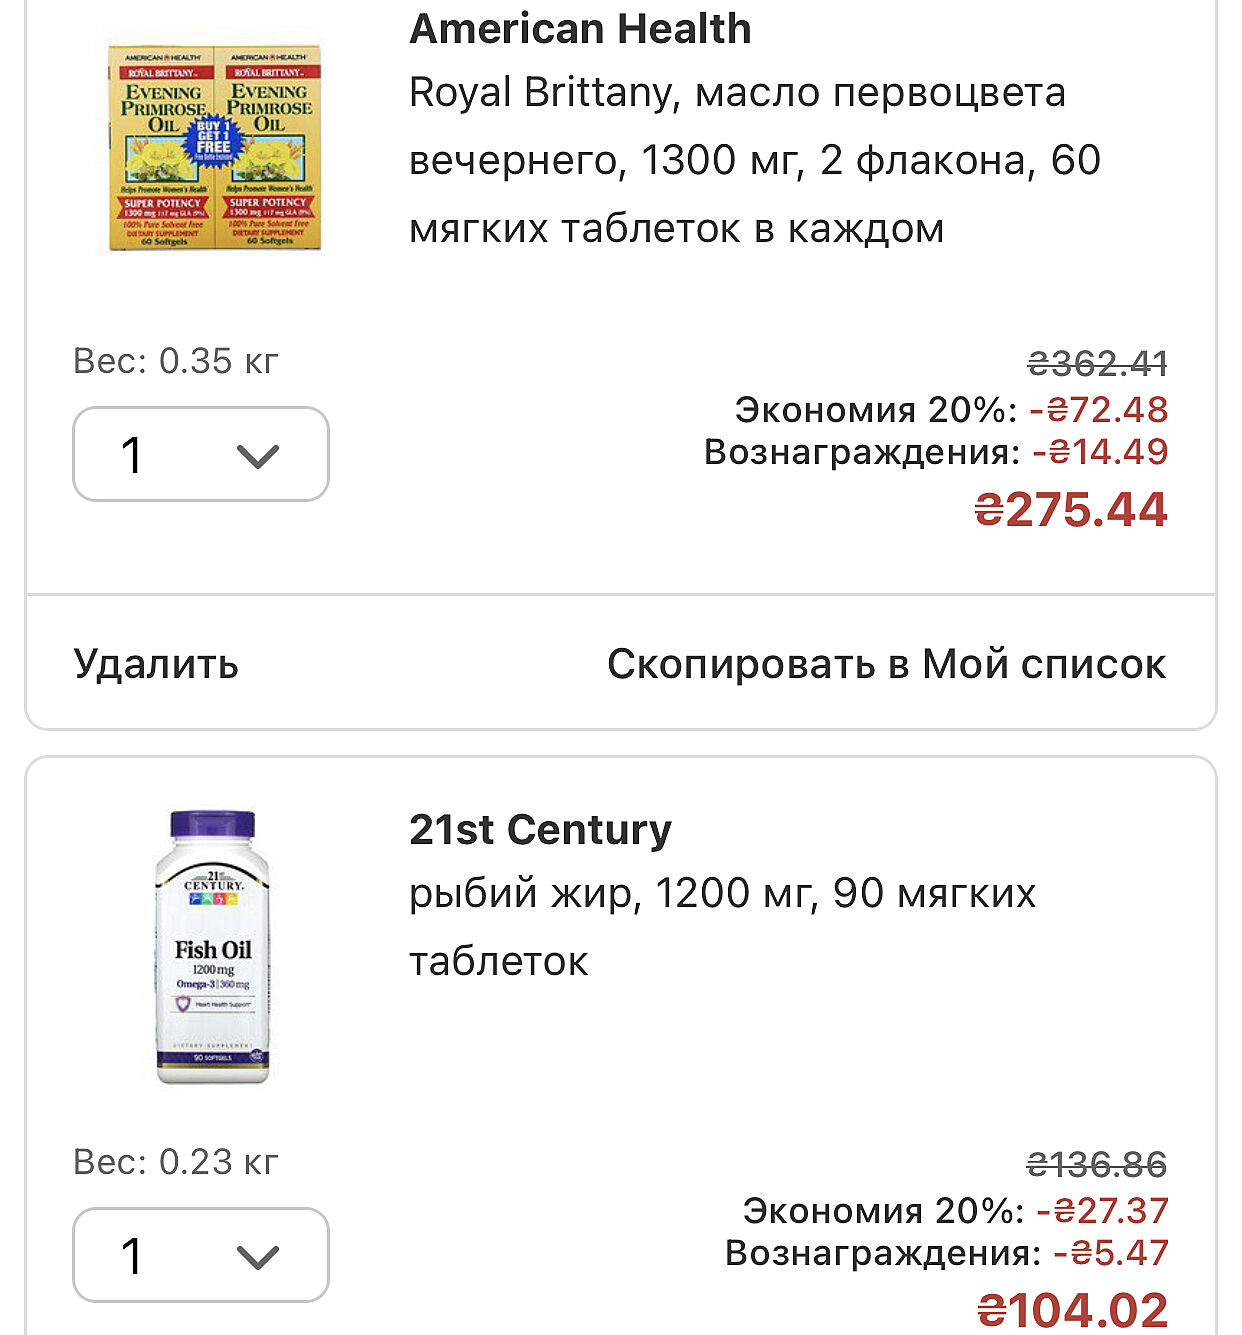Tap the -₴27.37 savings line
1242x1335 pixels.
pos(955,1211)
